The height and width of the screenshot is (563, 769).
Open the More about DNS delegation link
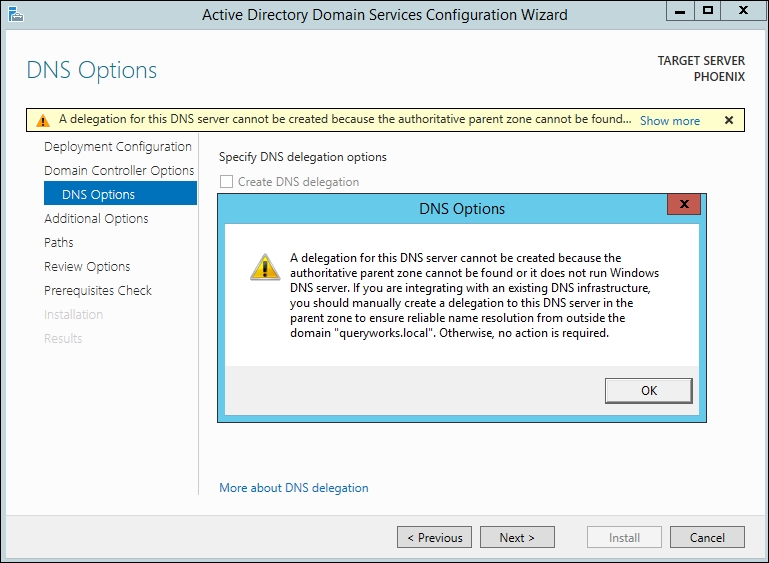294,488
